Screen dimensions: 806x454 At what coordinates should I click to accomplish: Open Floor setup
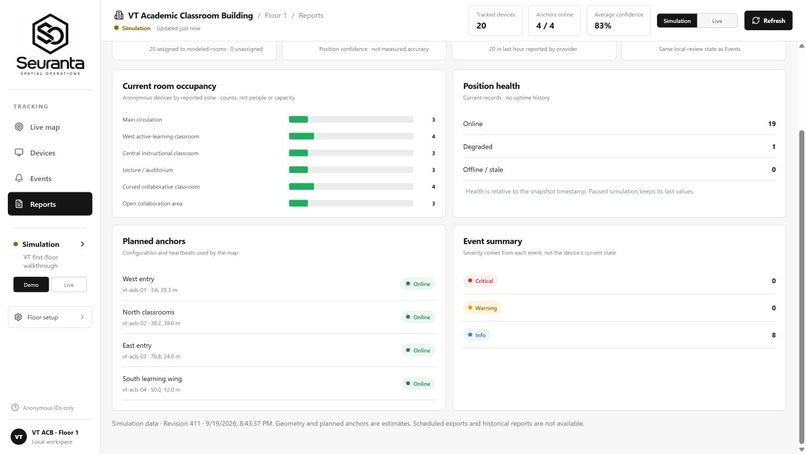[50, 317]
